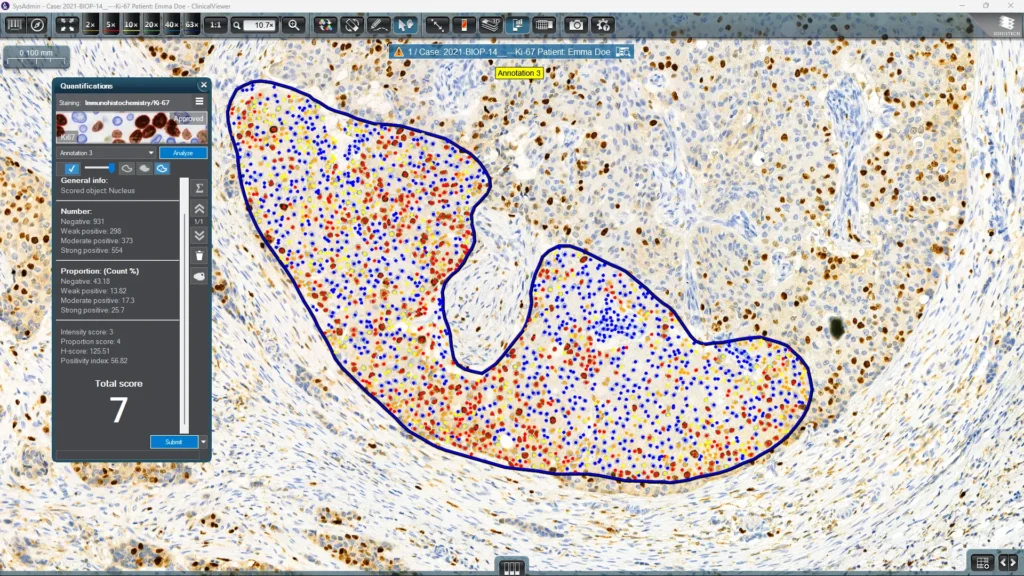This screenshot has height=576, width=1024.
Task: Select the highlighted blue overlay mode
Action: tap(162, 168)
